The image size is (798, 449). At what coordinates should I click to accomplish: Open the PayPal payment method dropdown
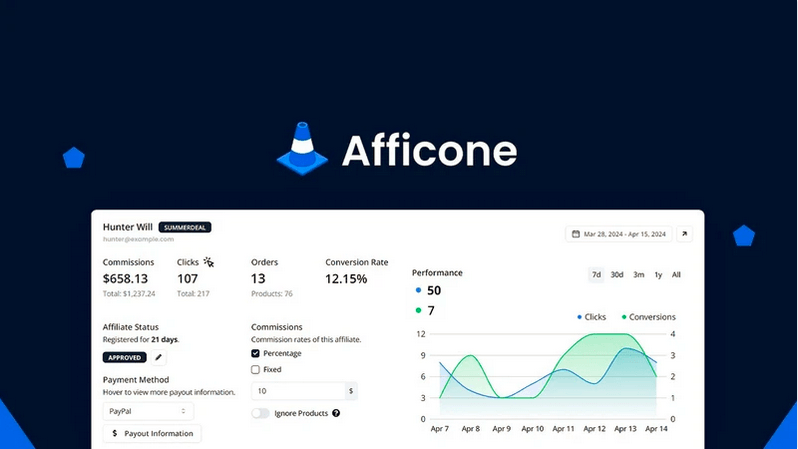pos(148,411)
